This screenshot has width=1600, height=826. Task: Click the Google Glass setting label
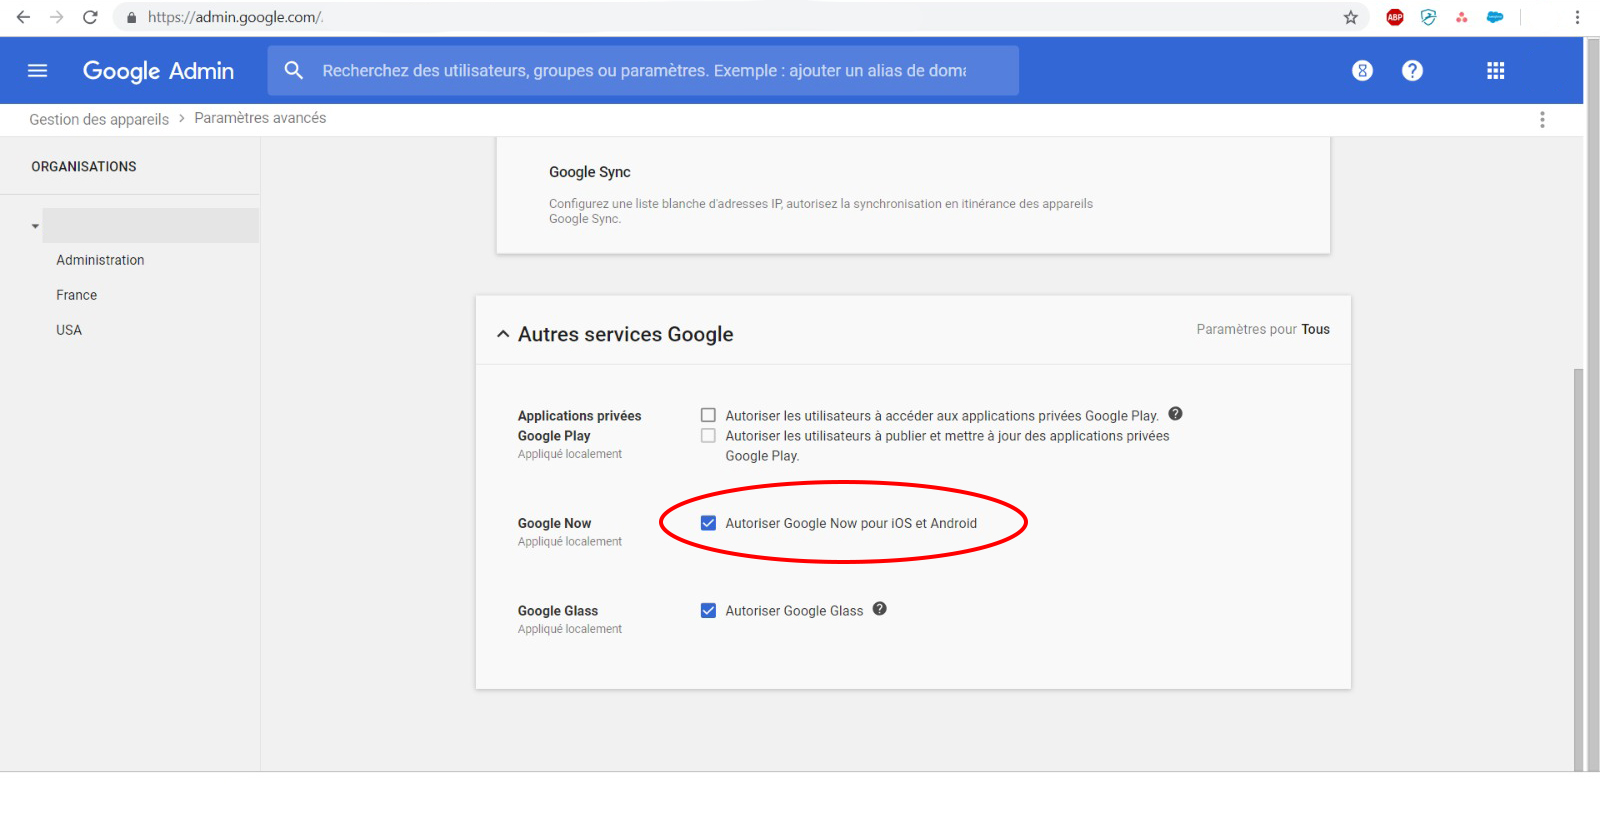[558, 611]
